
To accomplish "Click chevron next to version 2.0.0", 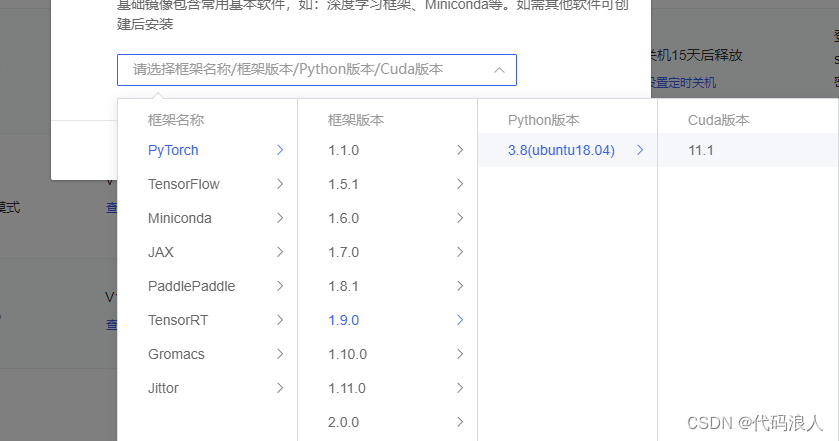I will click(x=460, y=422).
